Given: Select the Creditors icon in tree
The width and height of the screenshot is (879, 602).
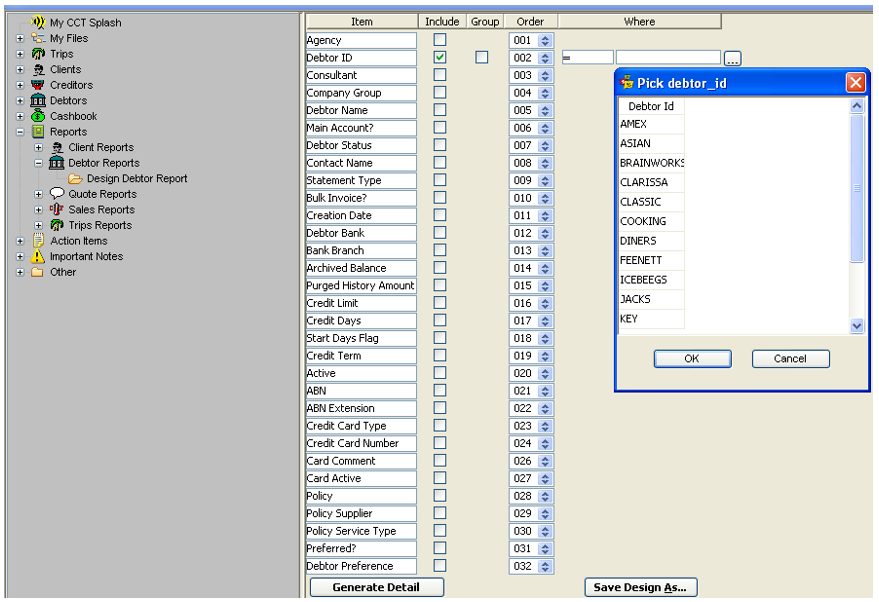Looking at the screenshot, I should click(38, 85).
